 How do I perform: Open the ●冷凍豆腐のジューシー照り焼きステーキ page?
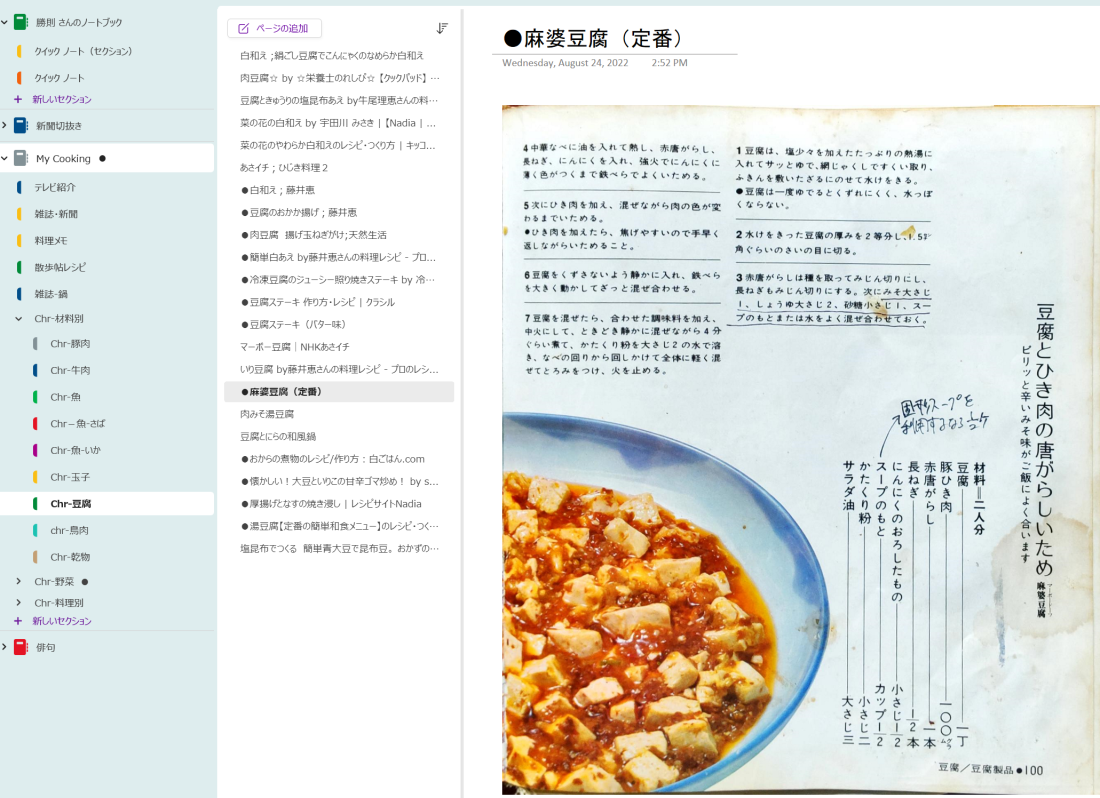[x=339, y=280]
